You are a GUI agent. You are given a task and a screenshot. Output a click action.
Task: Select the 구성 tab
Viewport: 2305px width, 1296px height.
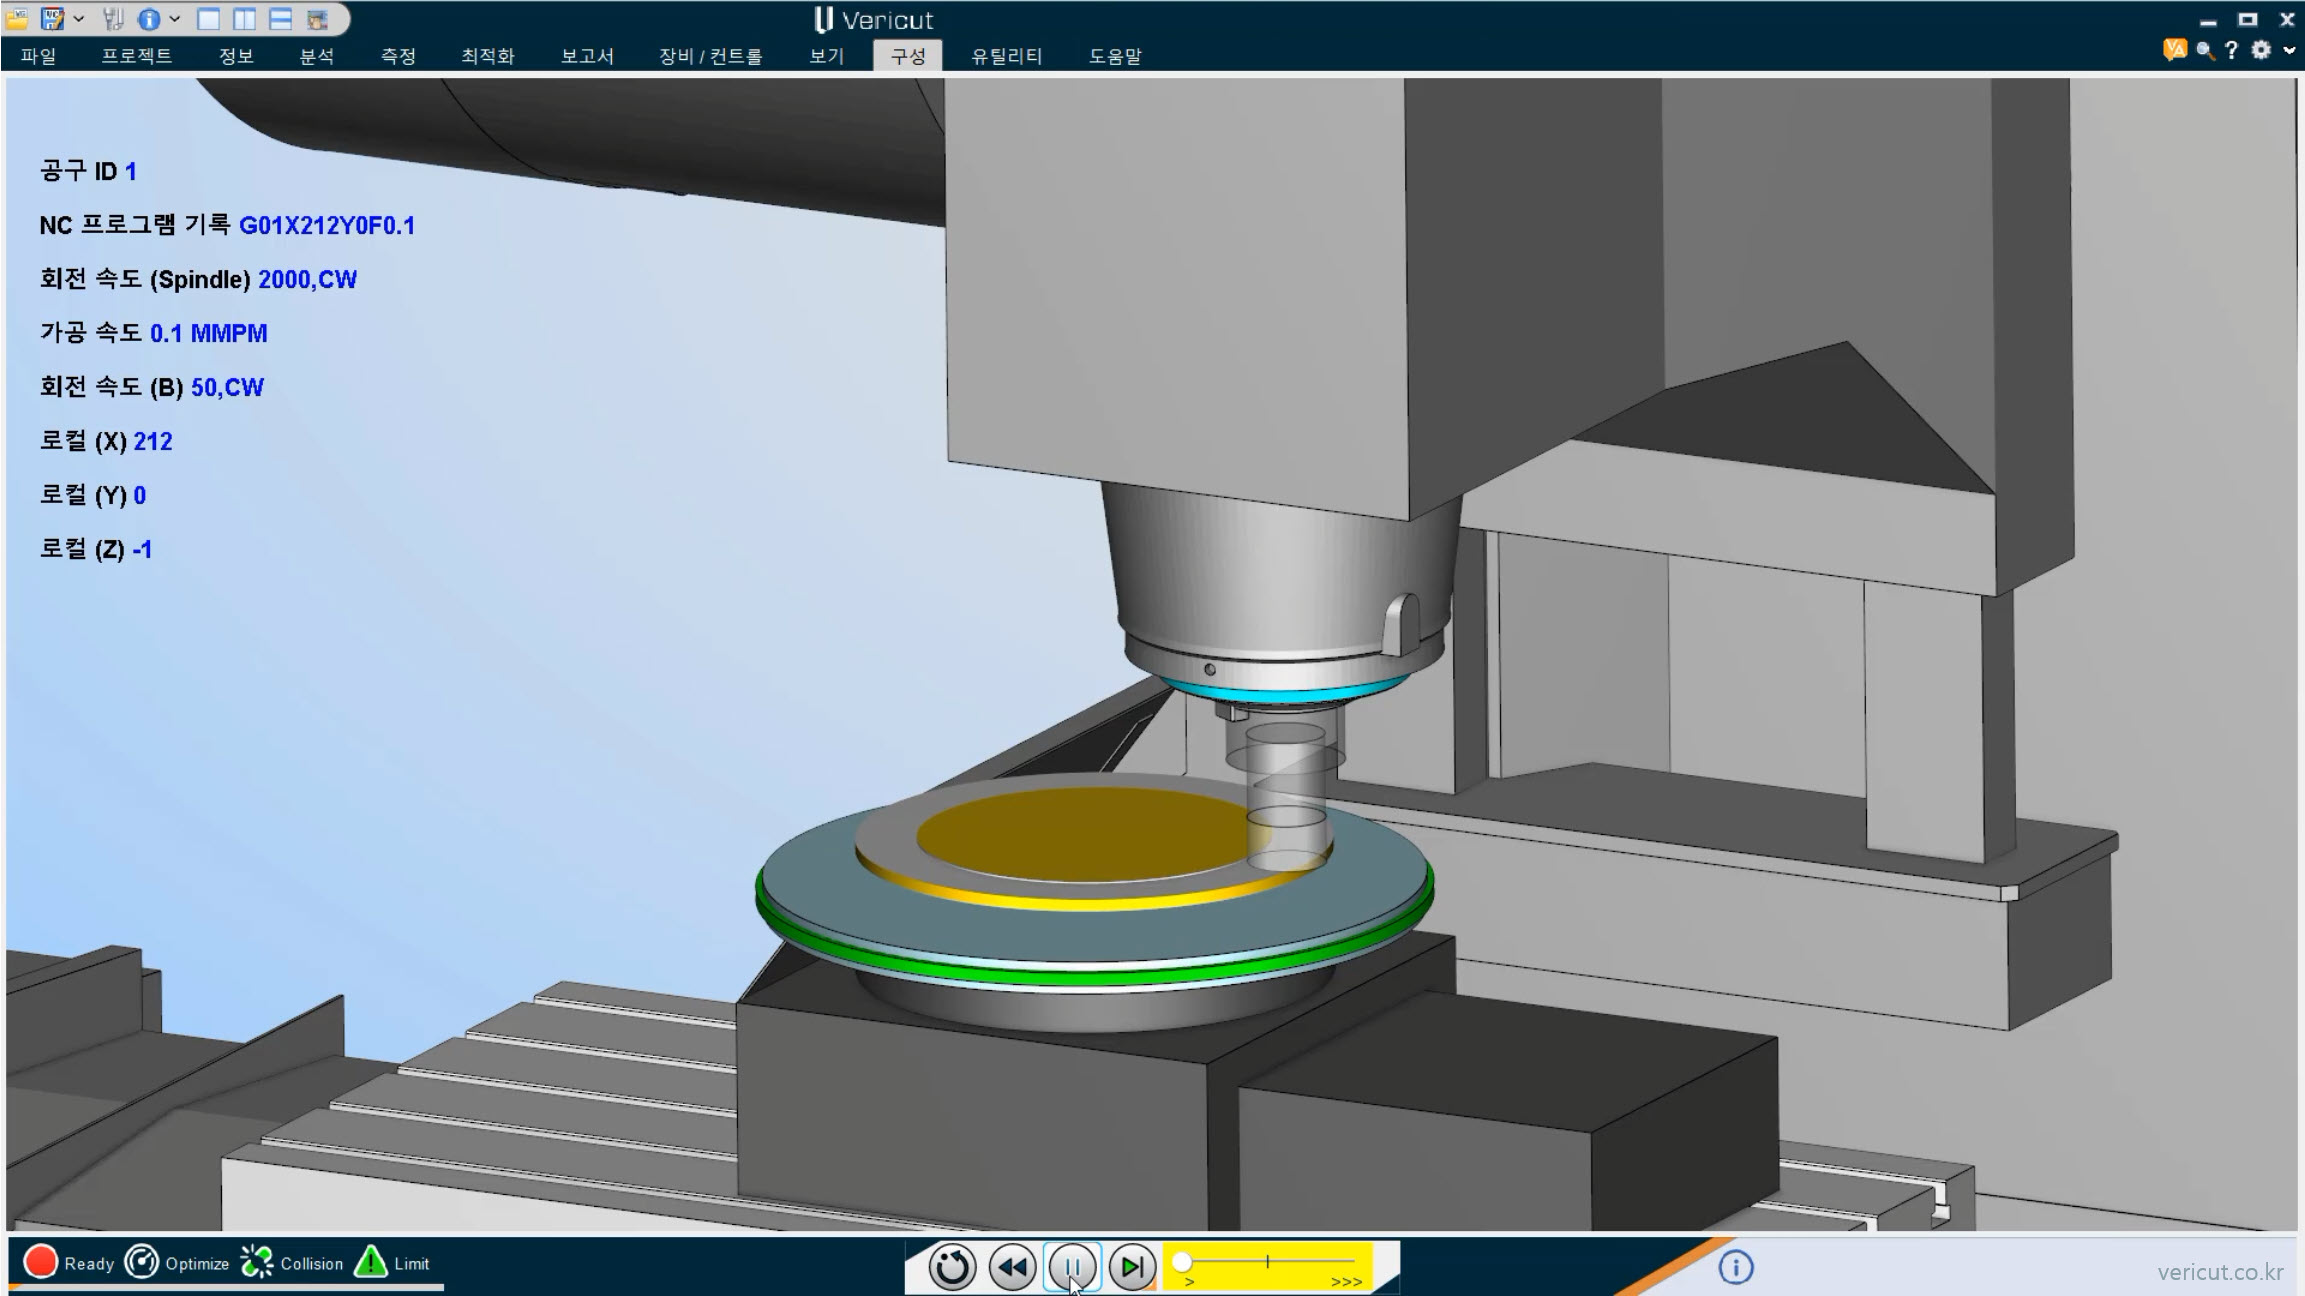tap(908, 56)
